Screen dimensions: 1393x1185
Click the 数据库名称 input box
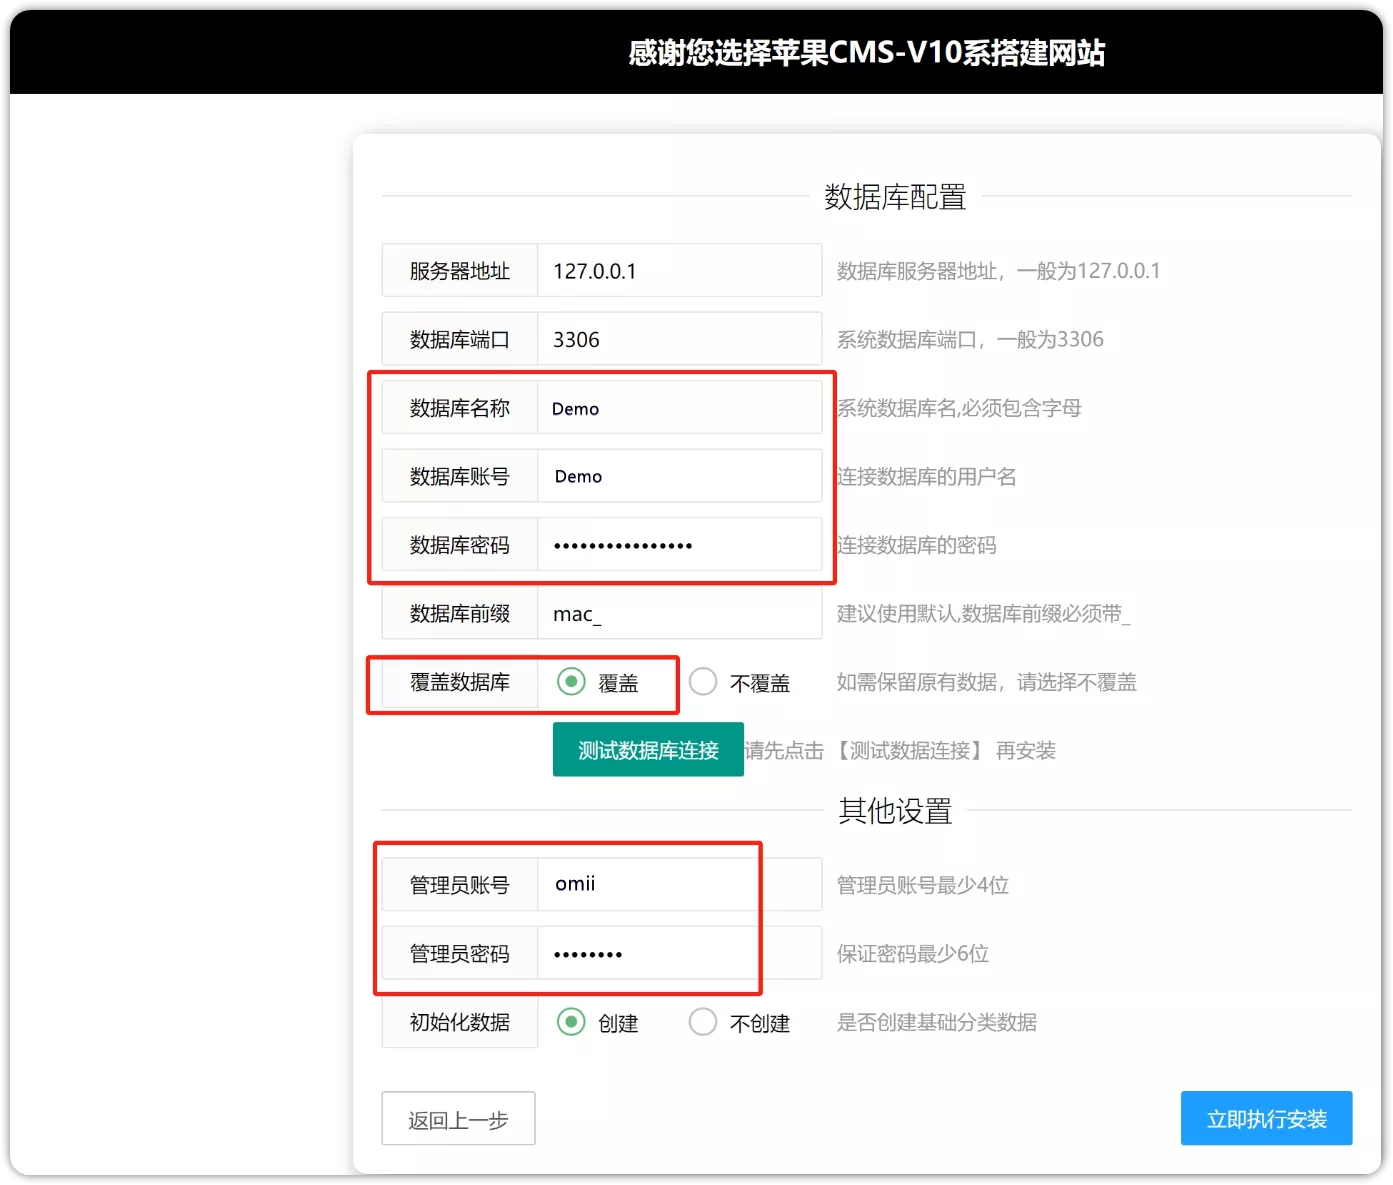[x=679, y=408]
